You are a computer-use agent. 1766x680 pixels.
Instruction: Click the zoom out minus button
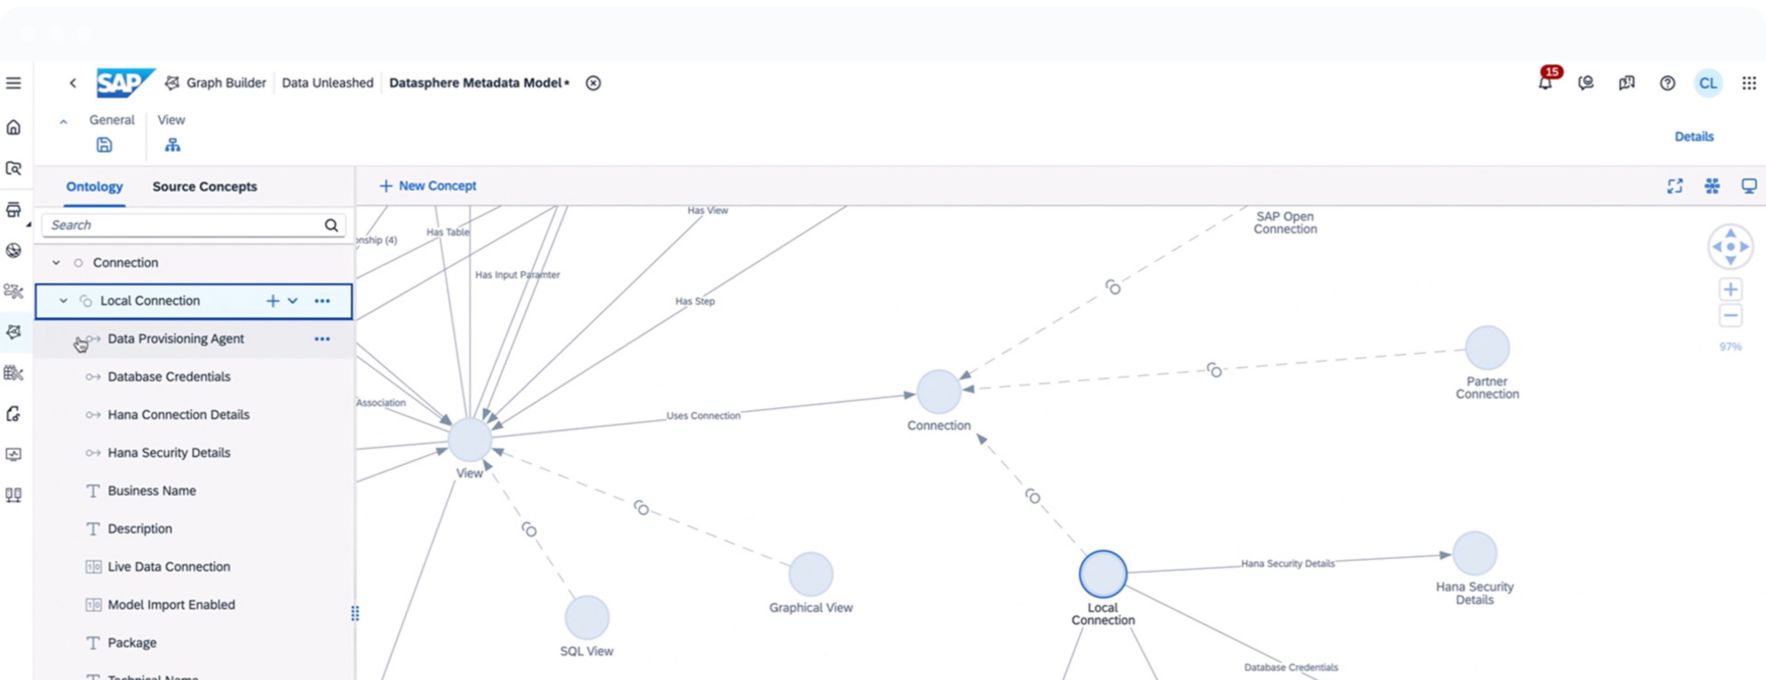pos(1730,316)
